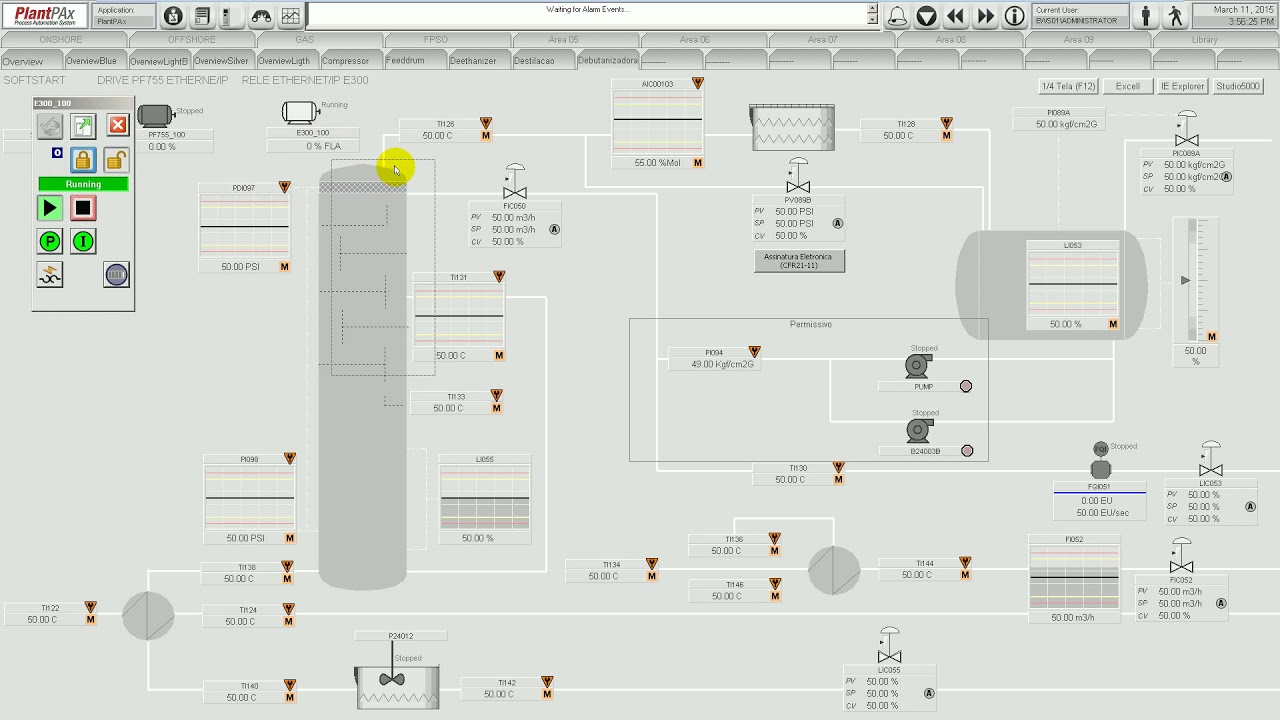The image size is (1280, 720).
Task: Lock the E300_100 device with the closed-padlock icon
Action: [83, 160]
